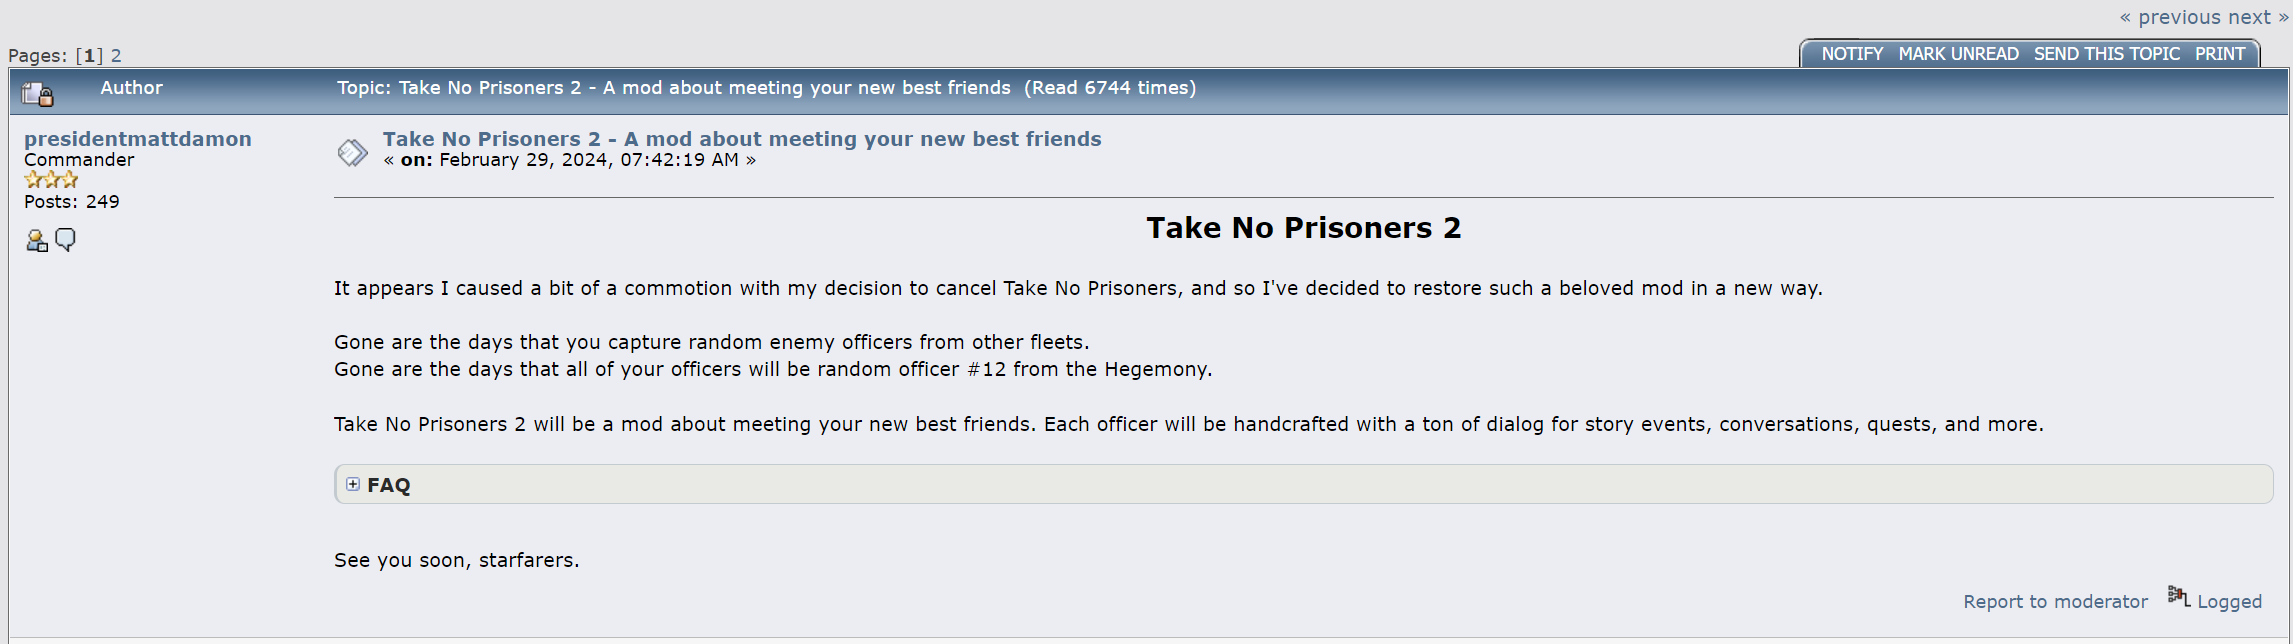This screenshot has height=644, width=2293.
Task: Click the NOTIFY button
Action: [x=1852, y=54]
